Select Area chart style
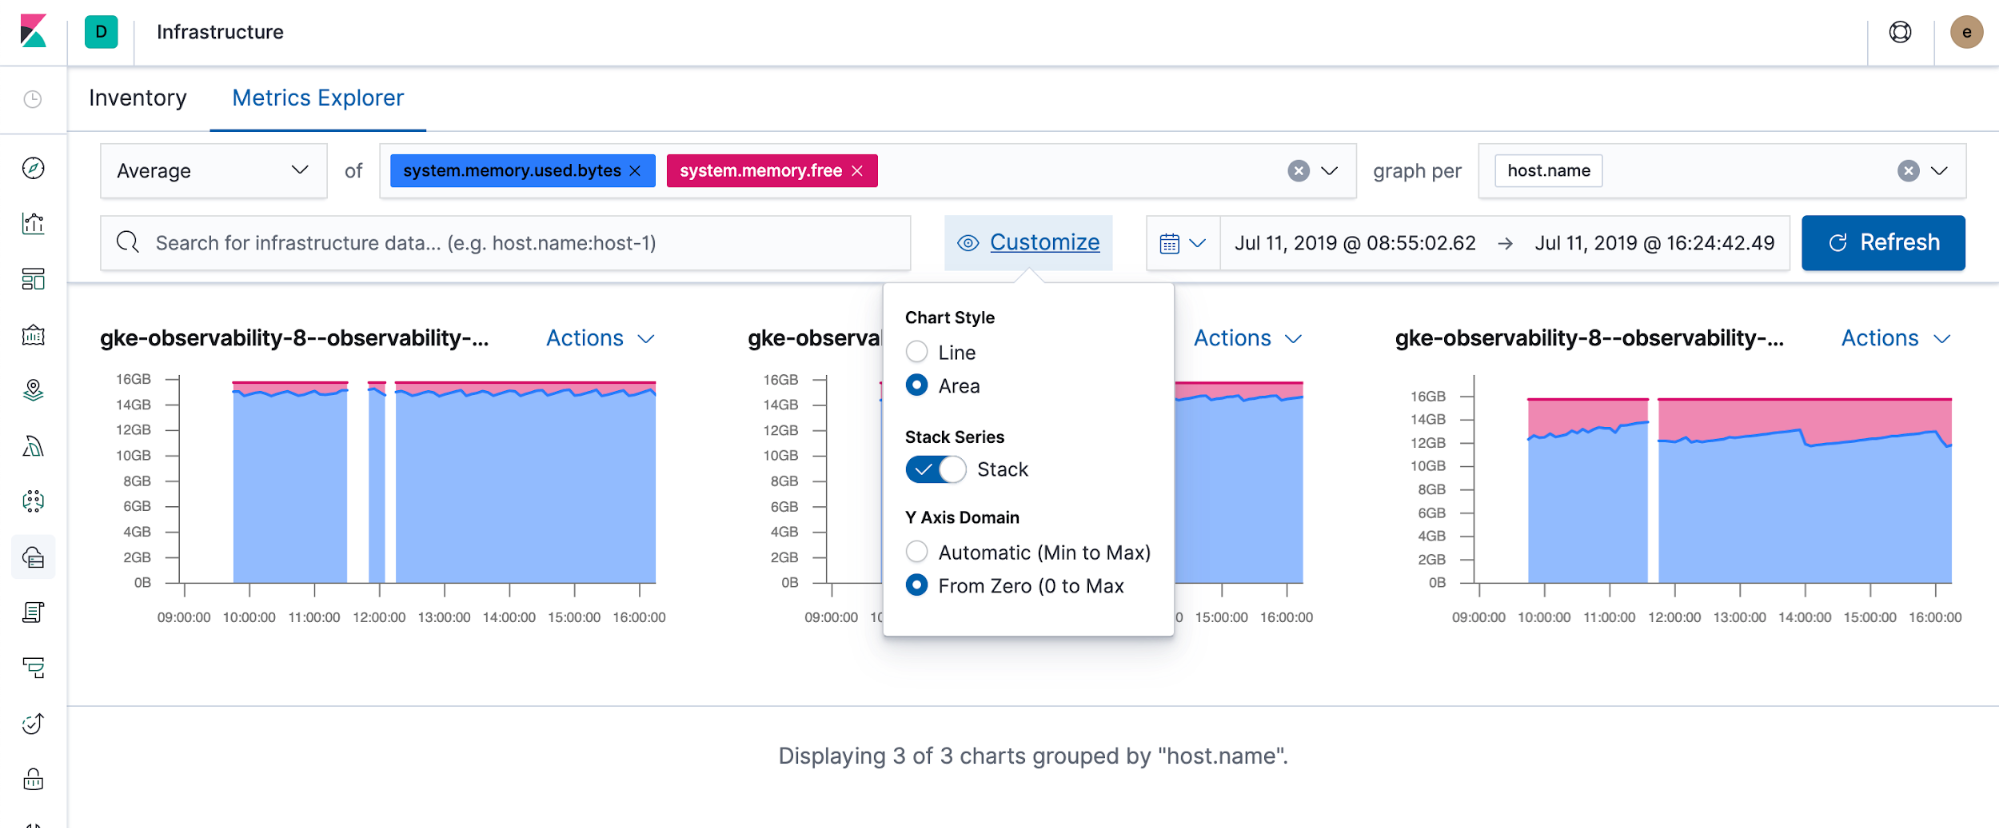The width and height of the screenshot is (1999, 828). tap(916, 385)
